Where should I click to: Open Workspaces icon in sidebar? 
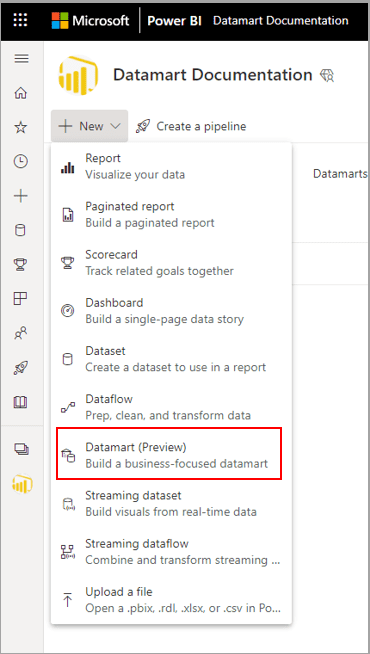(x=21, y=449)
